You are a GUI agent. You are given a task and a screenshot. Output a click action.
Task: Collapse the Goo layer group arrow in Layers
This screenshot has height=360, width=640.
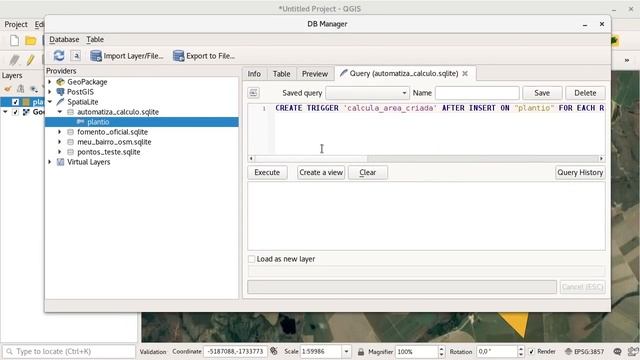[x=6, y=112]
